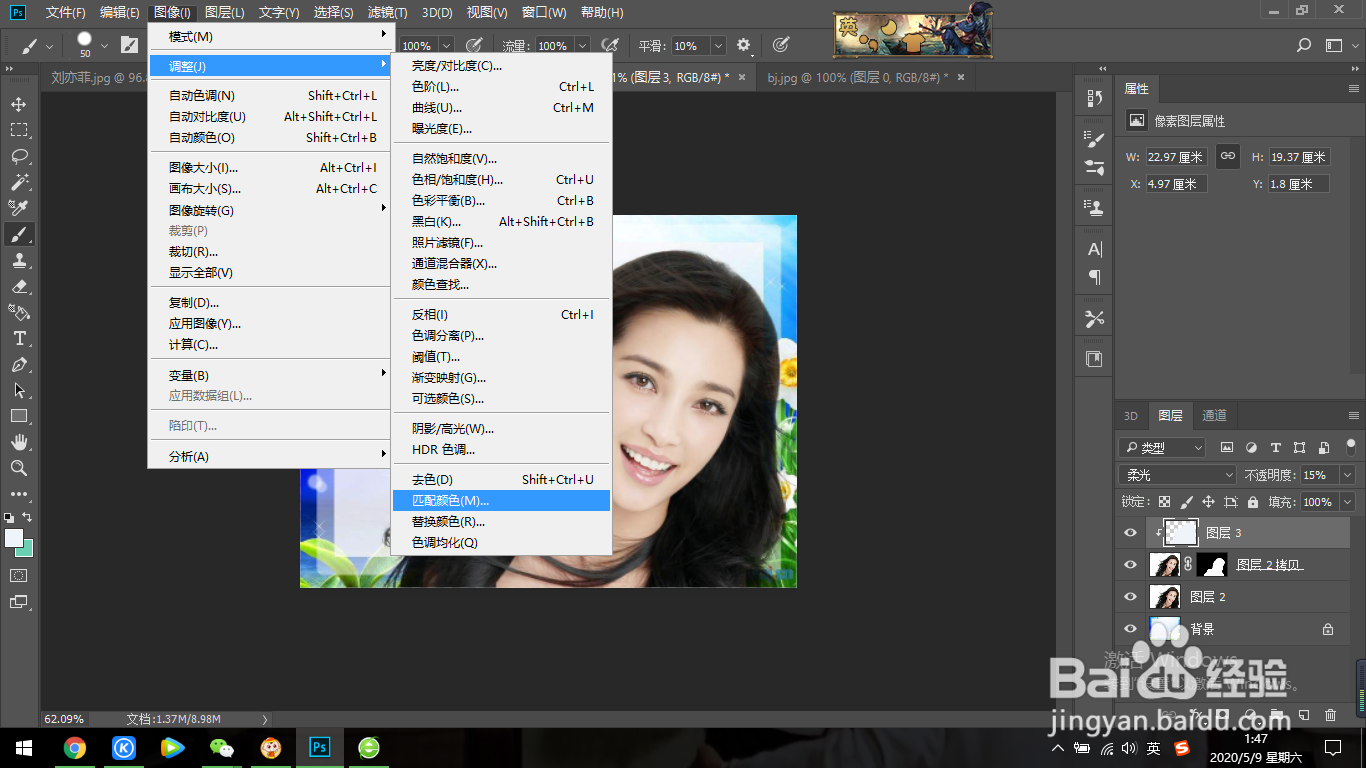This screenshot has height=768, width=1366.
Task: Choose 色相/饱和度(H)... menu item
Action: click(501, 180)
